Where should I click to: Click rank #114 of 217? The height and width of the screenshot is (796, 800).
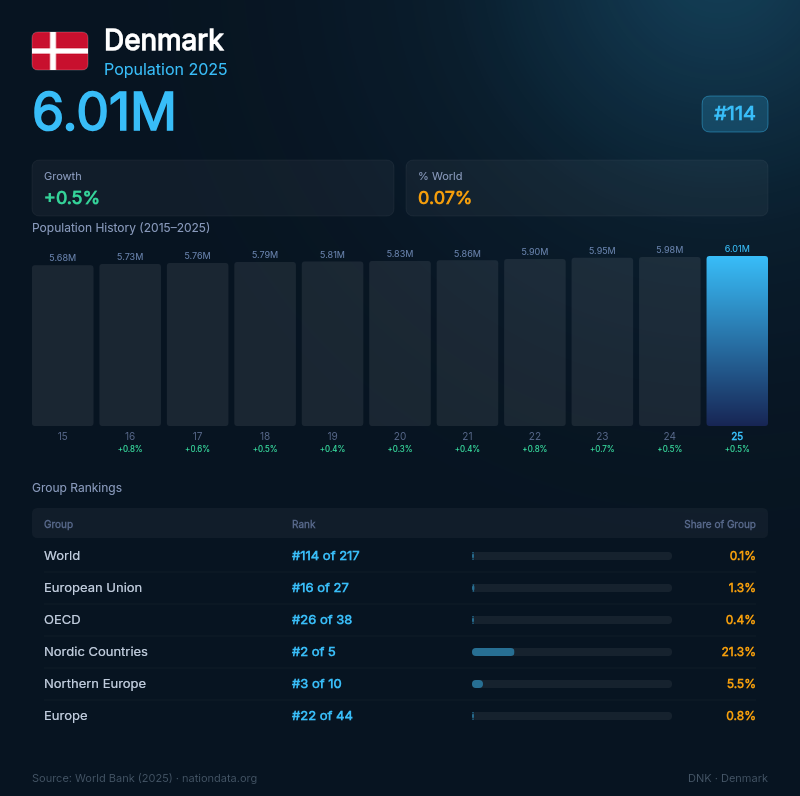pos(326,556)
